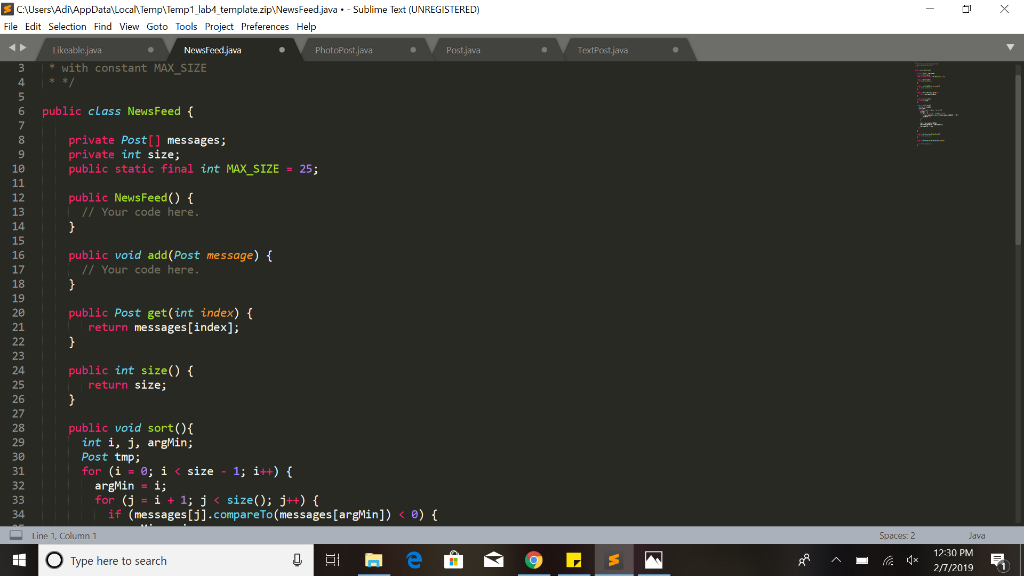This screenshot has width=1024, height=576.
Task: Show hidden system tray icons
Action: (836, 560)
